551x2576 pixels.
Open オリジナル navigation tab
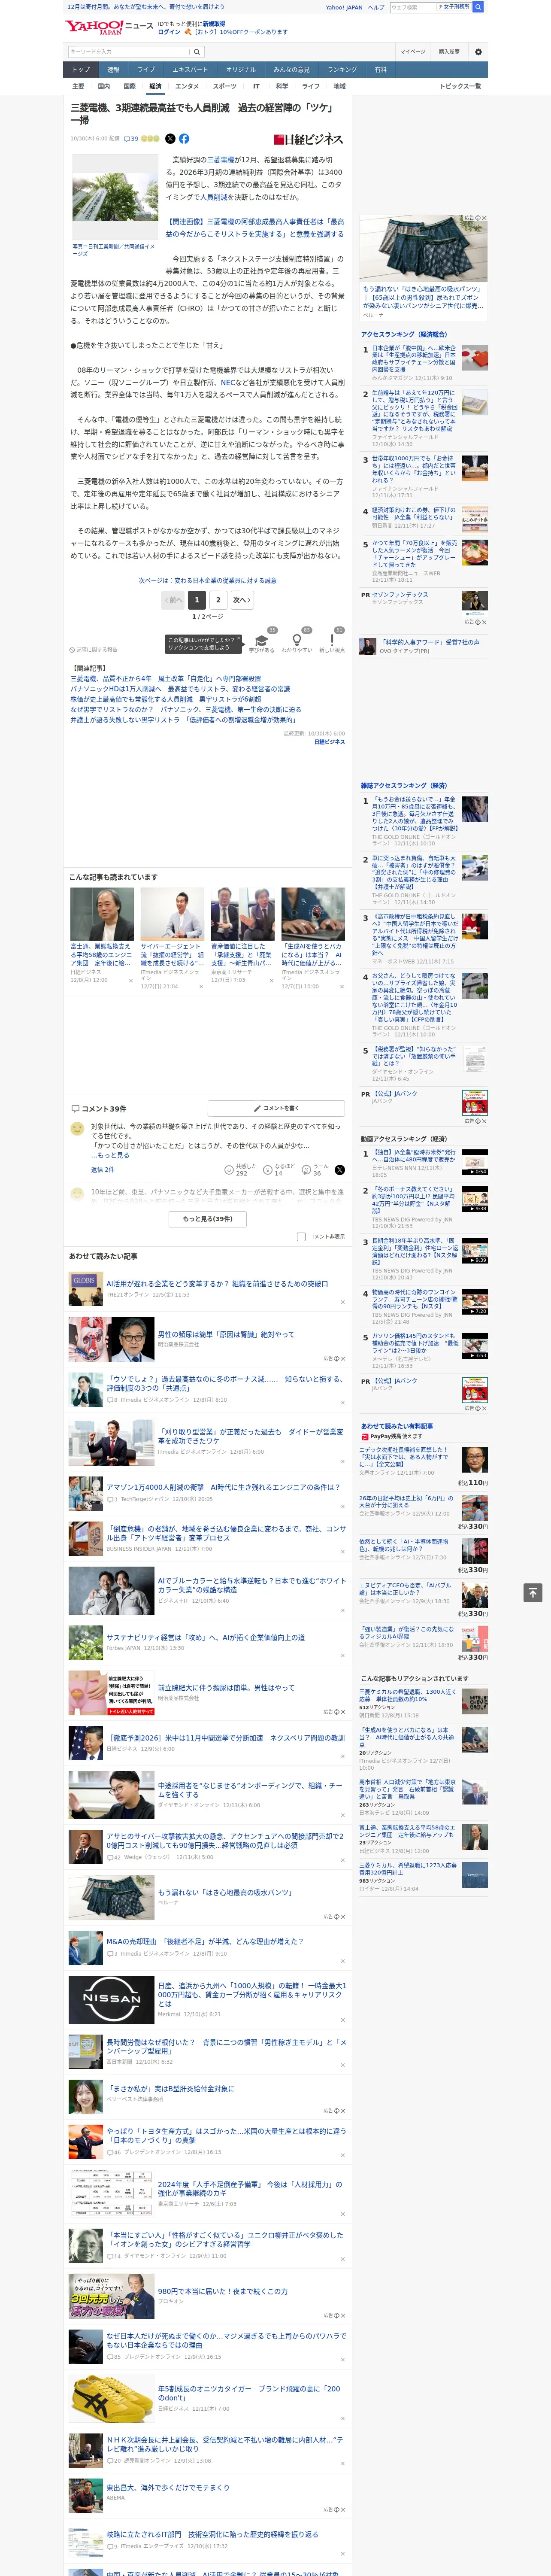(x=241, y=70)
